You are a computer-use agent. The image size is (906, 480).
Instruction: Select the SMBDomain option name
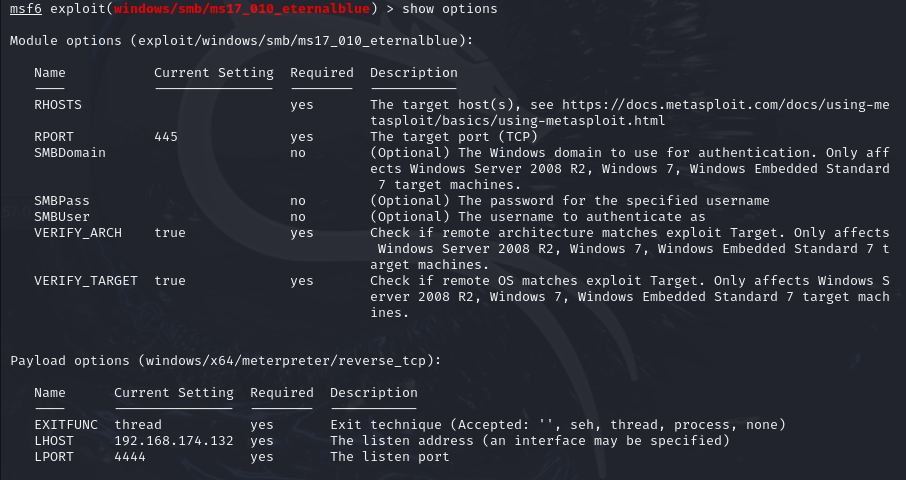(70, 153)
